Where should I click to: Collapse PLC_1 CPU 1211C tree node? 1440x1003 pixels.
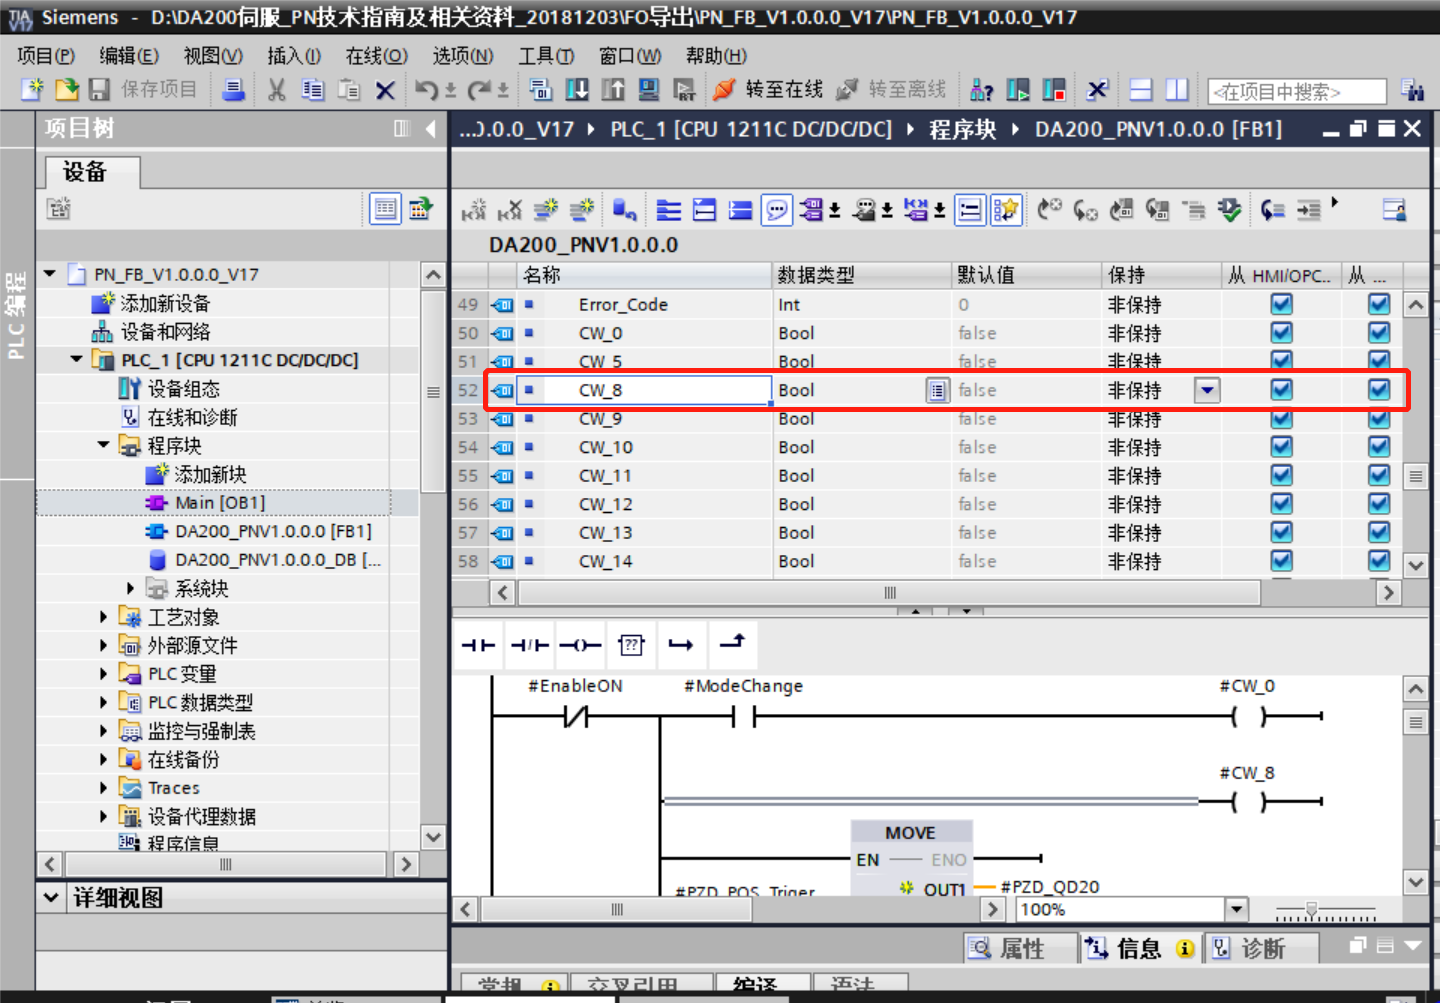[76, 359]
